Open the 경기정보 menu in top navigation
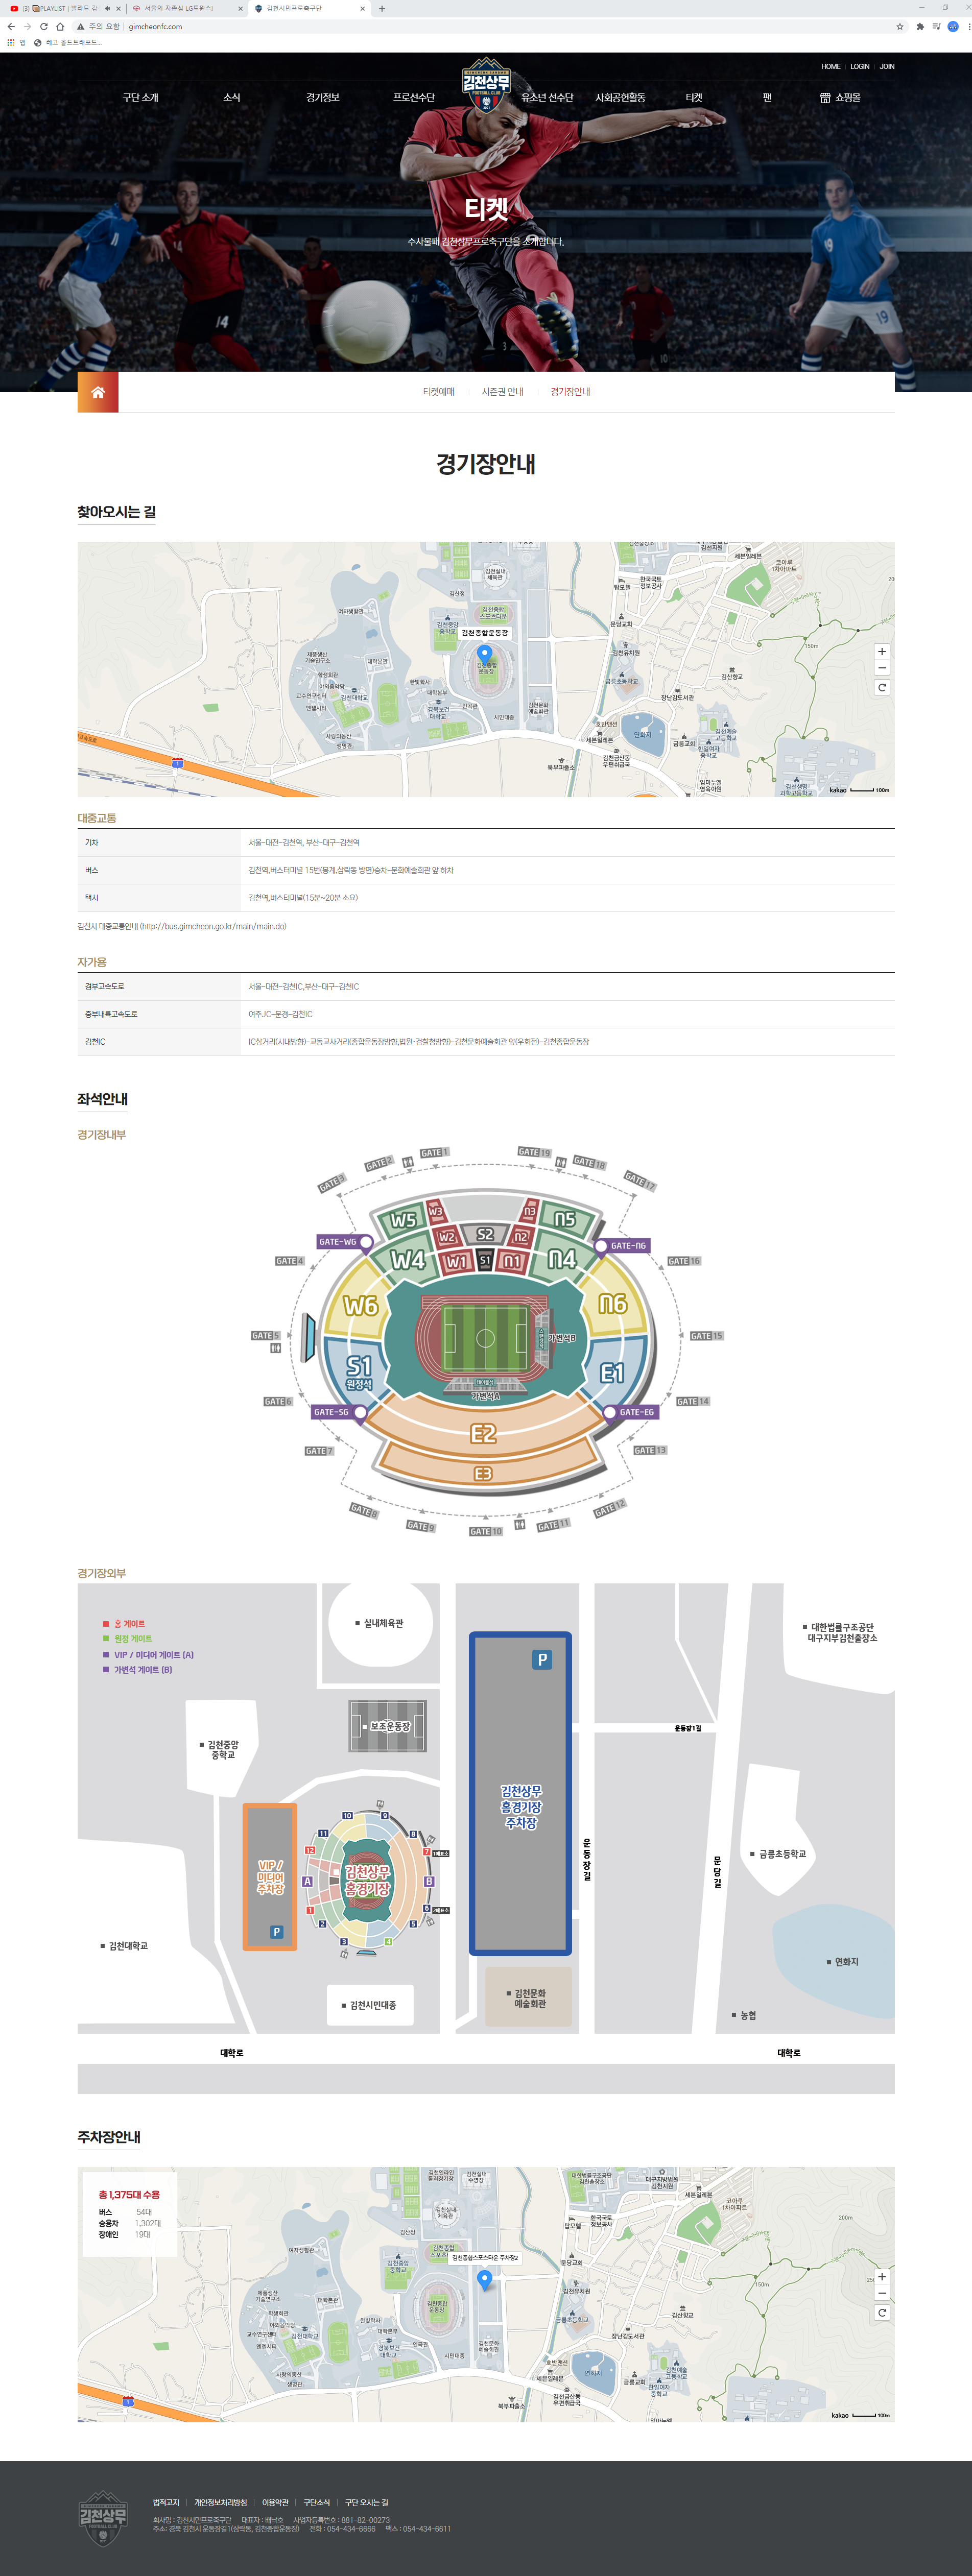Image resolution: width=972 pixels, height=2576 pixels. (323, 98)
